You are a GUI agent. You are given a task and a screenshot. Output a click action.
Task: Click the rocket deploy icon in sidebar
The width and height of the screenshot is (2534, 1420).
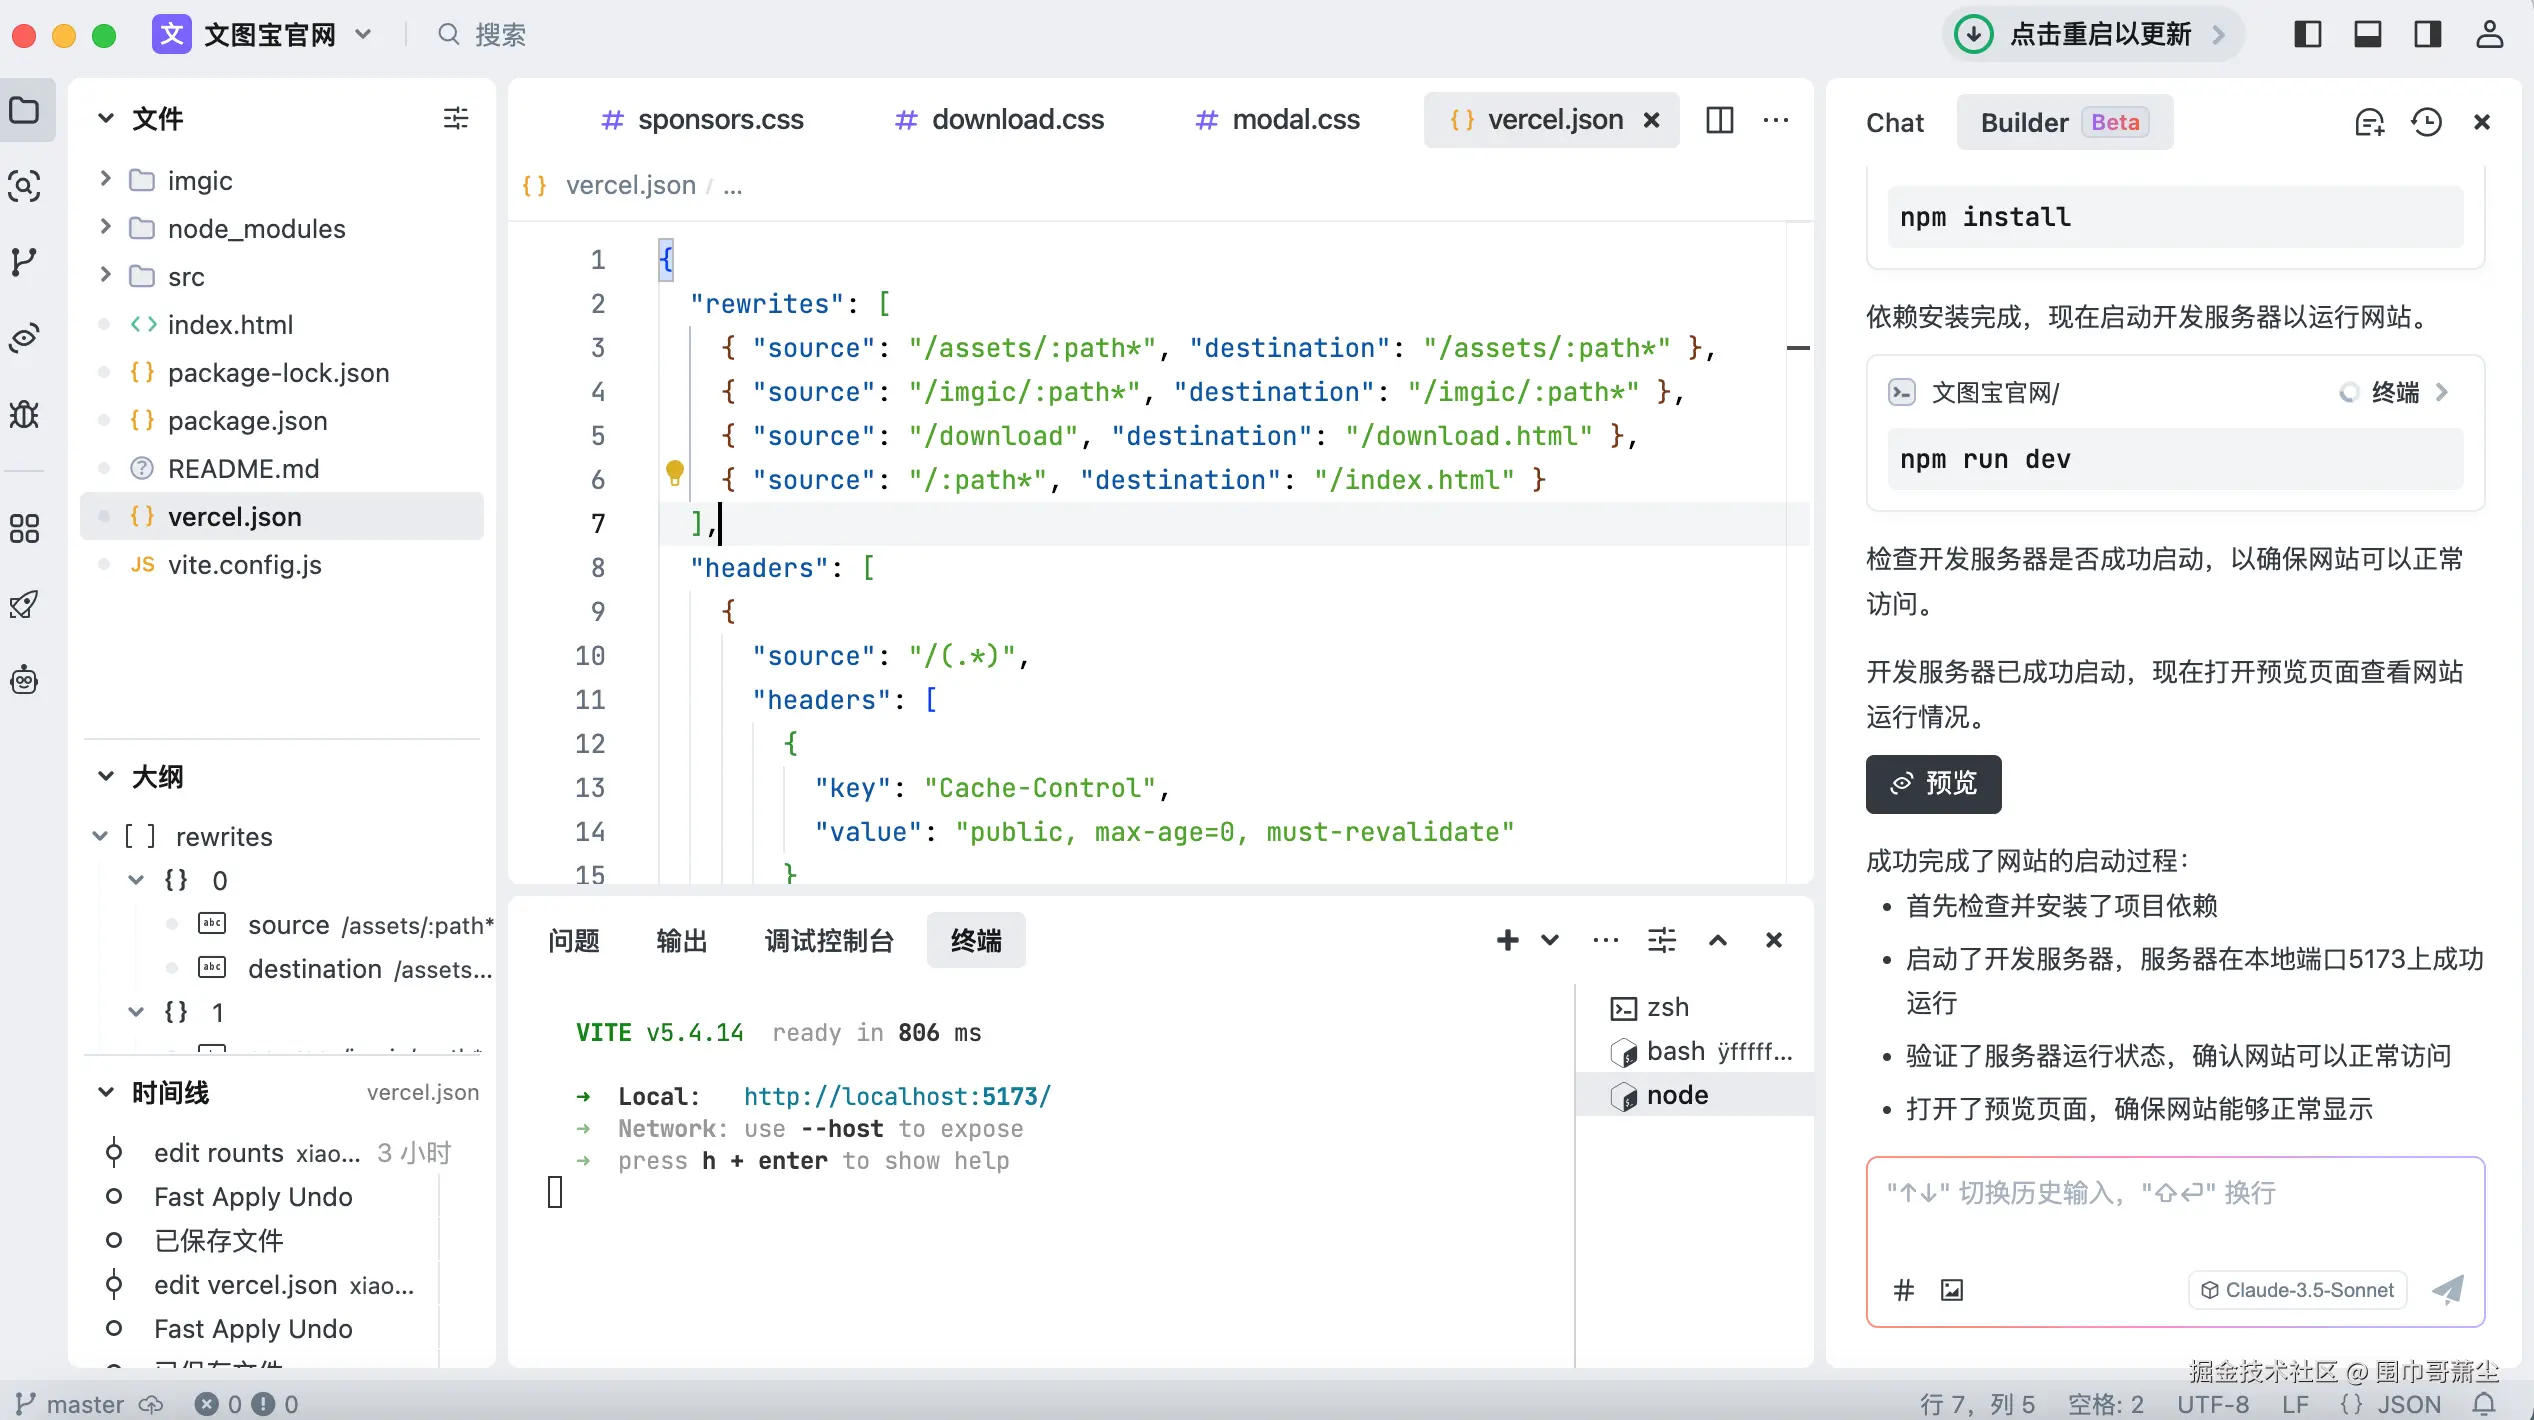[25, 604]
